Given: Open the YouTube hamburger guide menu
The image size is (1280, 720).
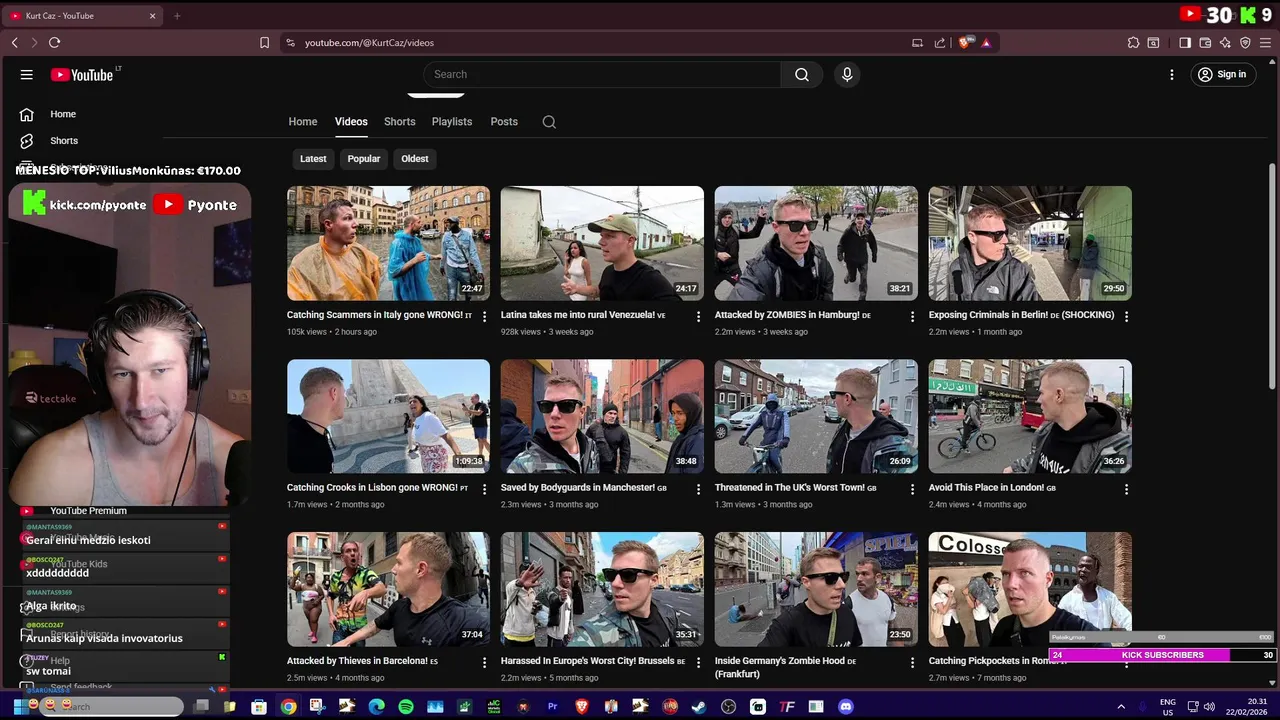Looking at the screenshot, I should pyautogui.click(x=27, y=75).
